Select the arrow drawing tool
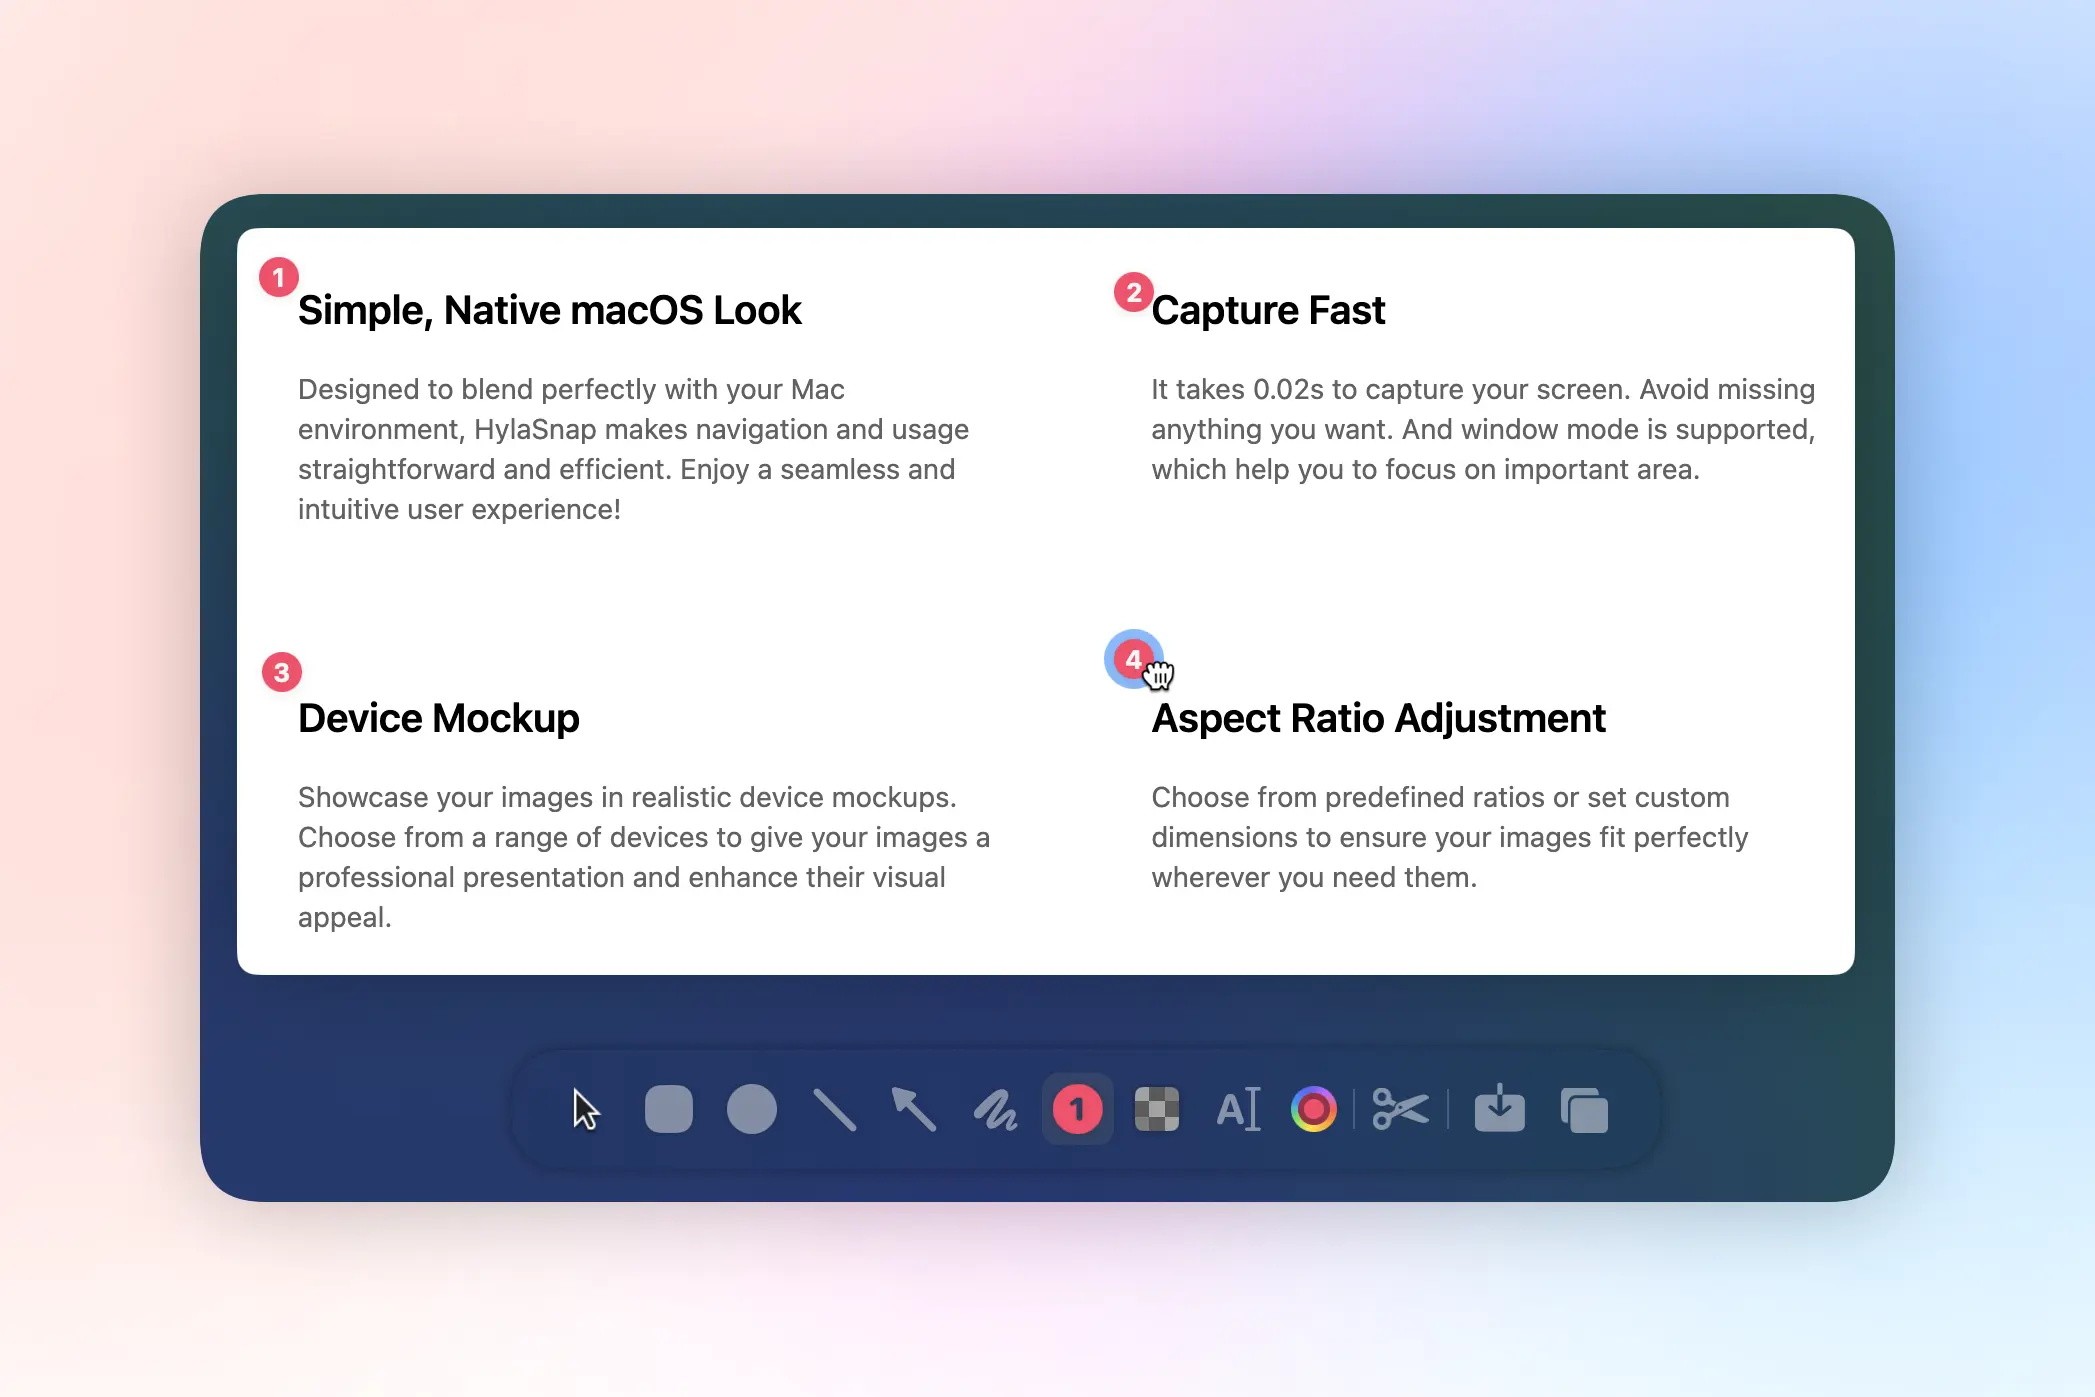Screen dimensions: 2095x1397 [914, 1109]
